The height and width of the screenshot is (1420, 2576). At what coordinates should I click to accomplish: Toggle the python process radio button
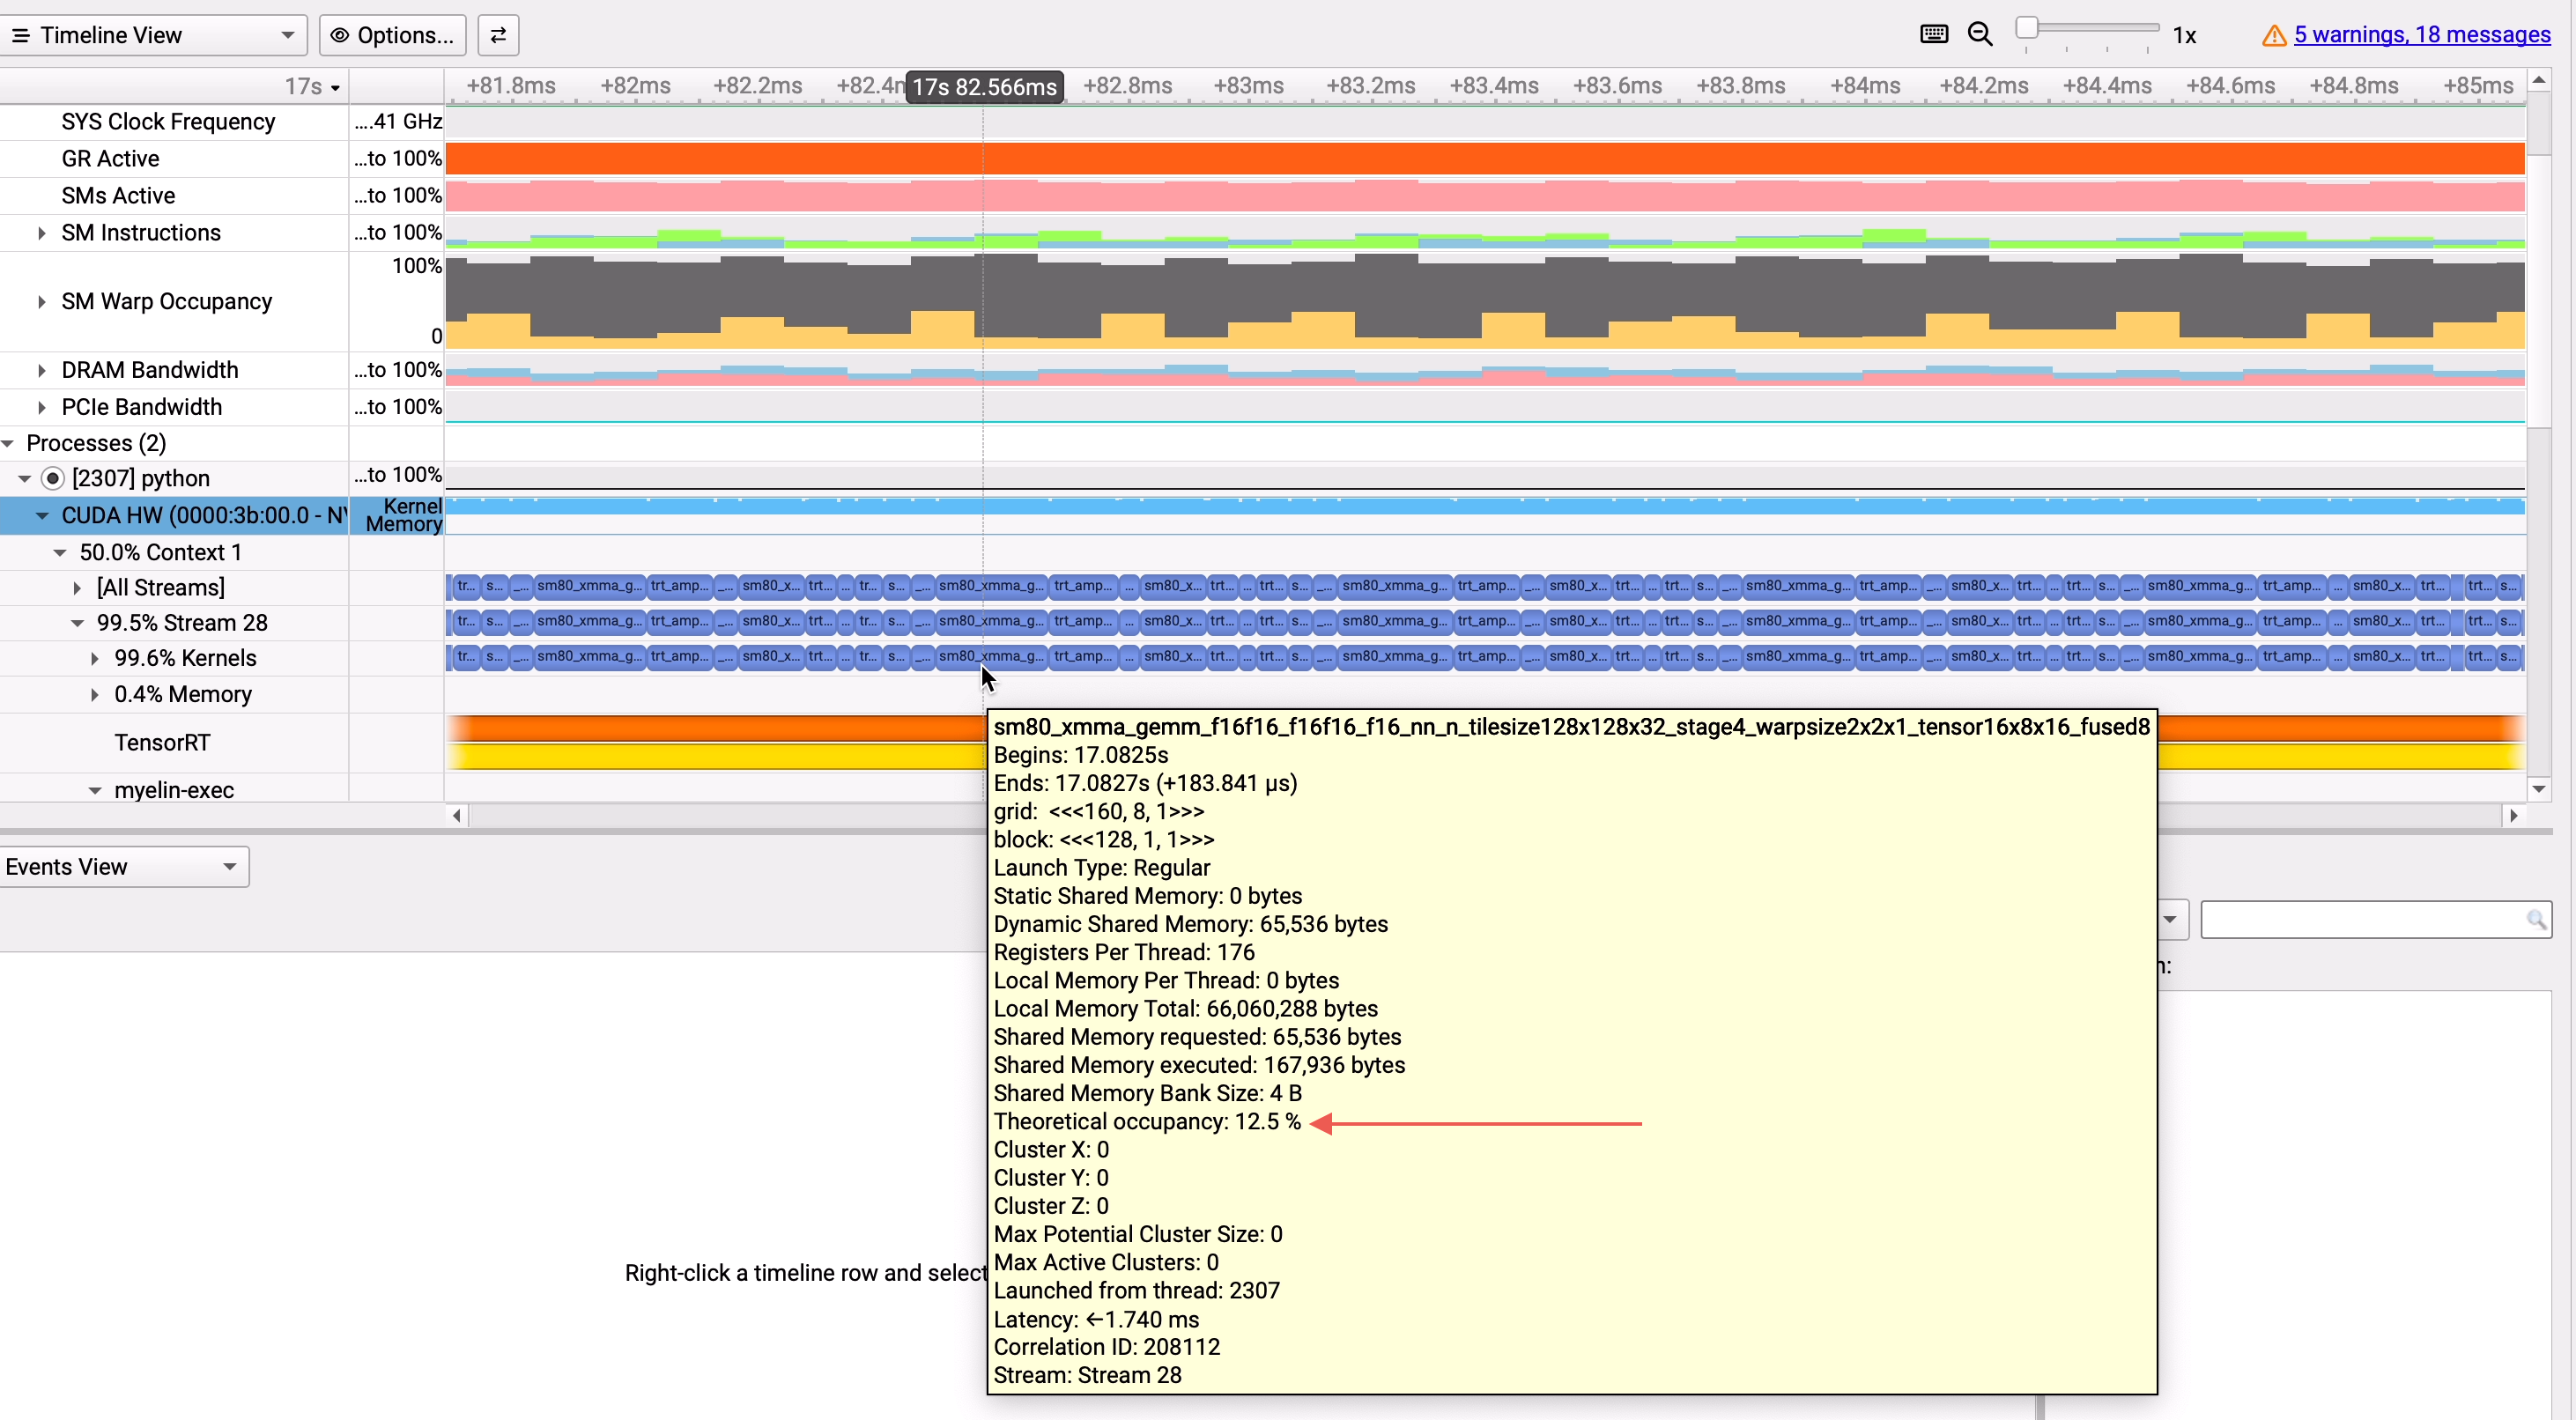click(53, 479)
